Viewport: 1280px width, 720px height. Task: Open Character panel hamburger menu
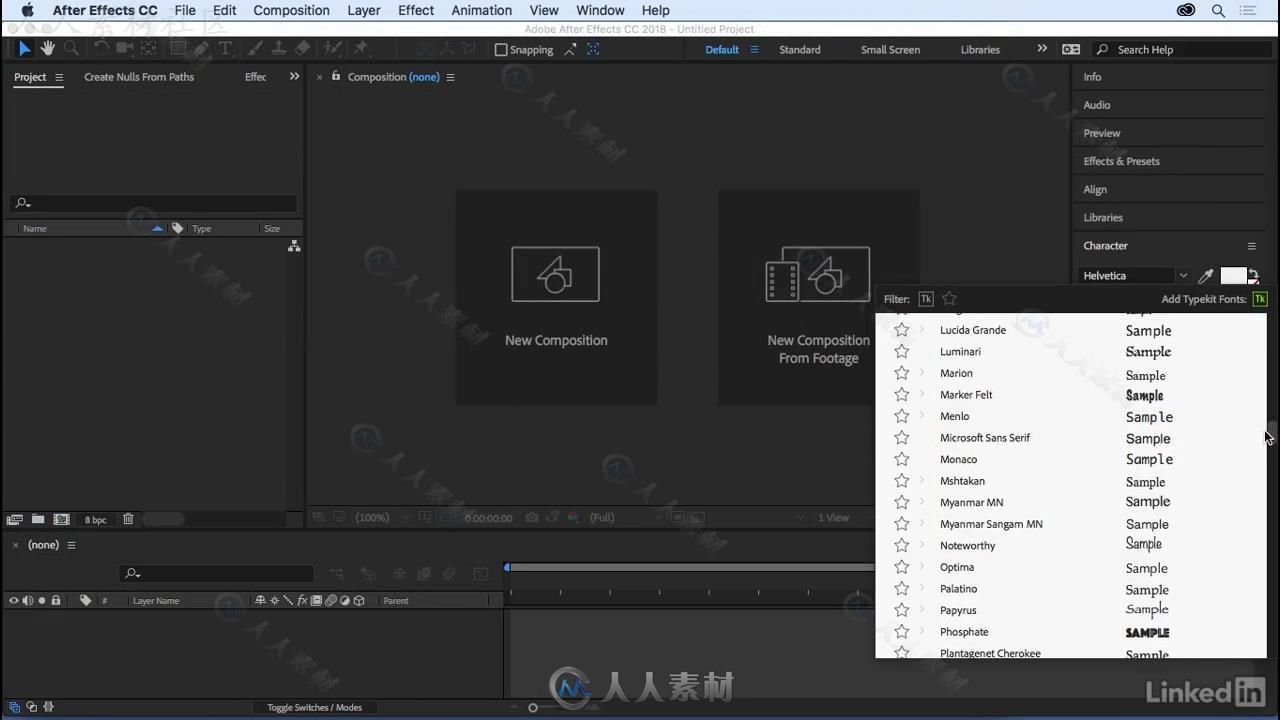pos(1251,246)
